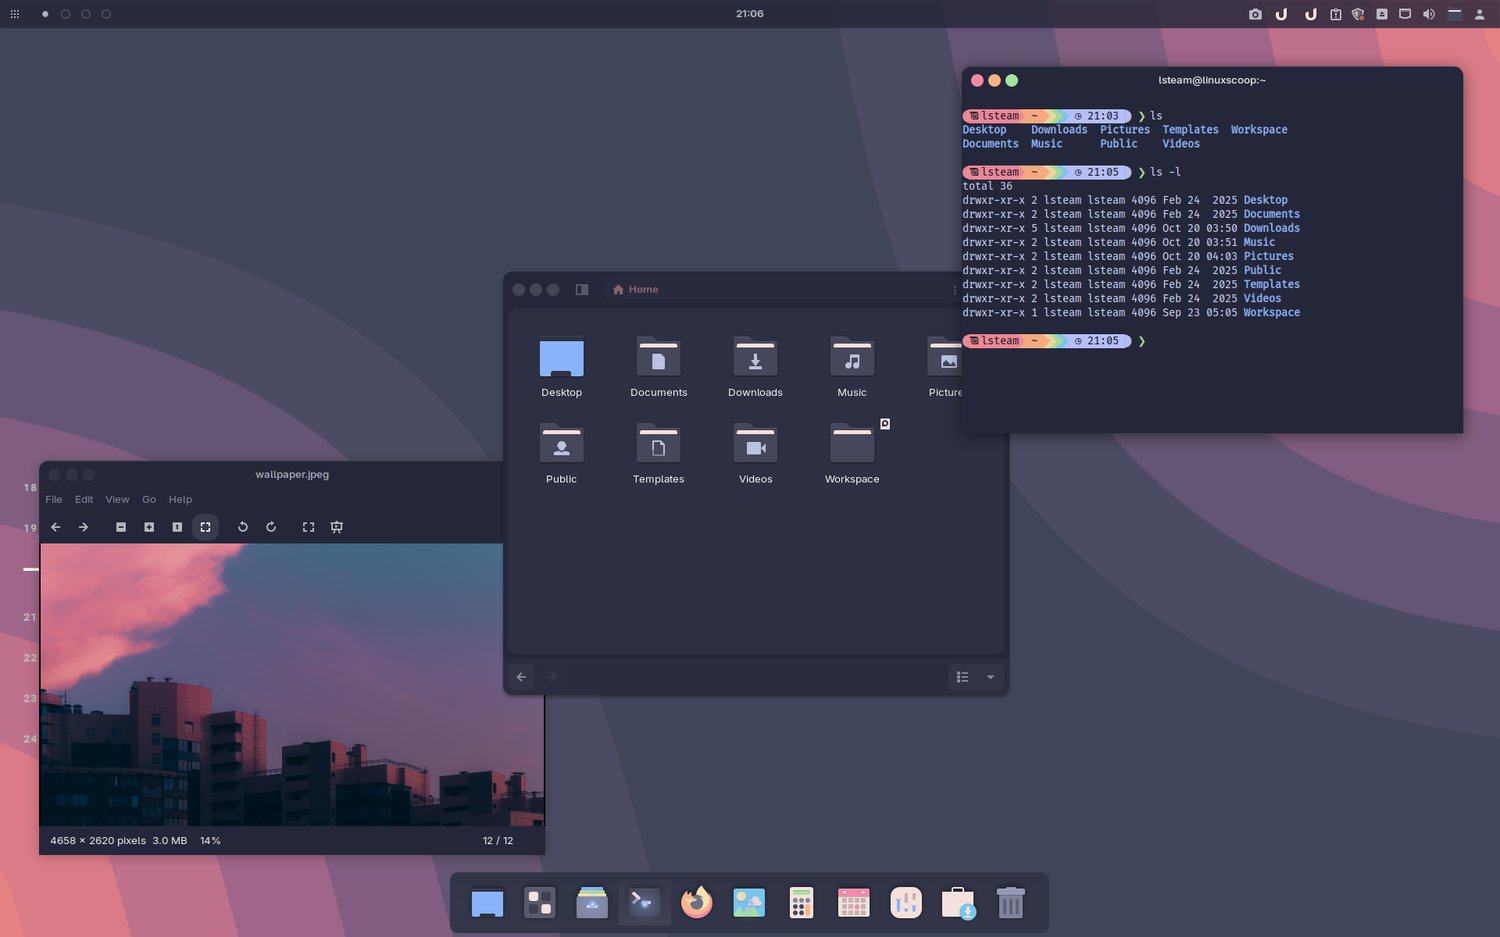Open the clock showing 21:06
Screen dimensions: 1500x937
click(x=750, y=14)
